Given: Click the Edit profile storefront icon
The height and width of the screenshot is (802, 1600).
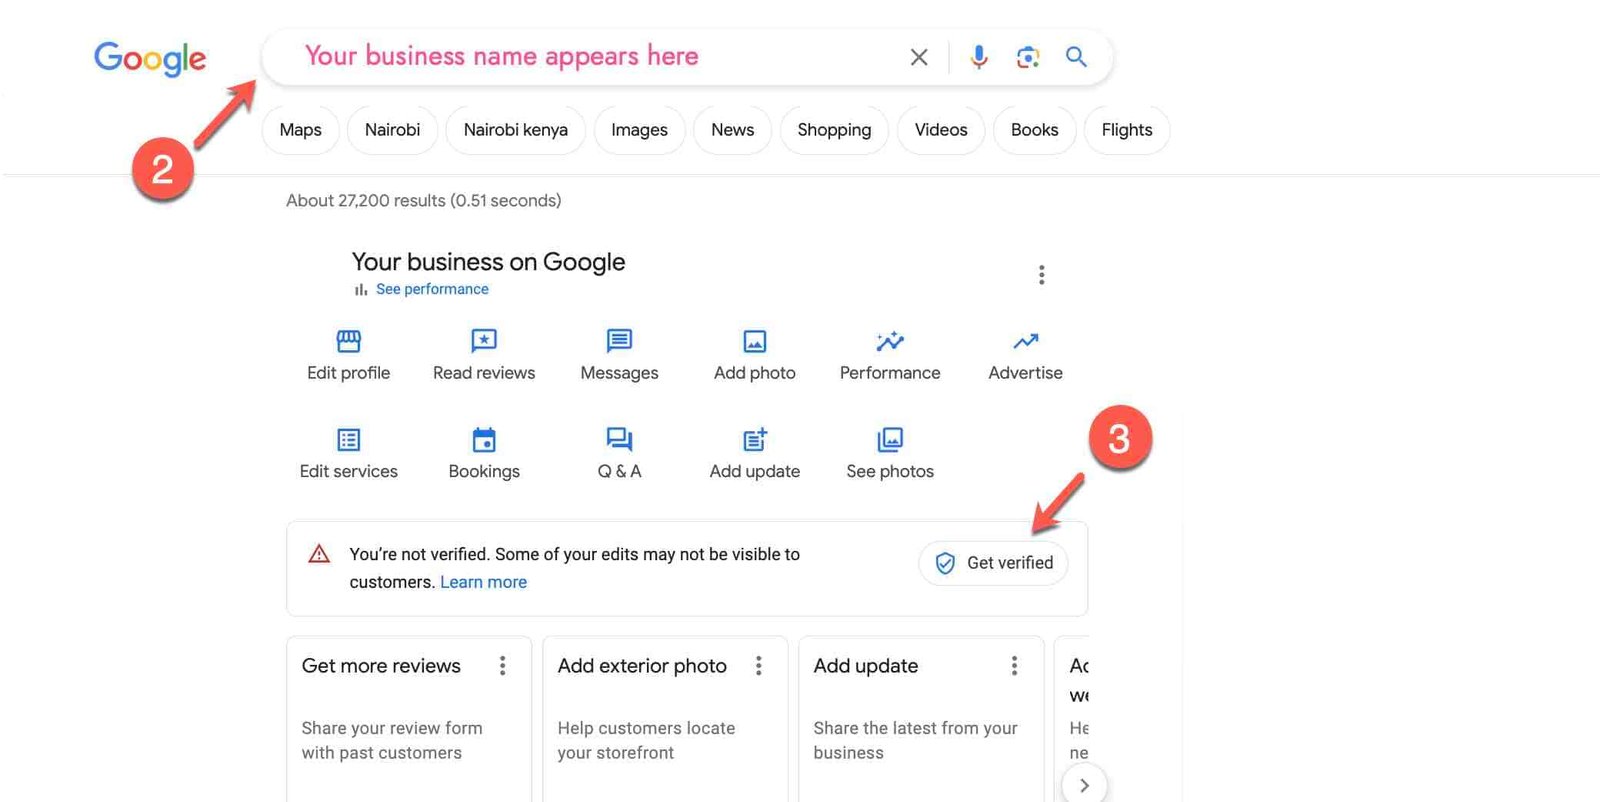Looking at the screenshot, I should tap(348, 341).
